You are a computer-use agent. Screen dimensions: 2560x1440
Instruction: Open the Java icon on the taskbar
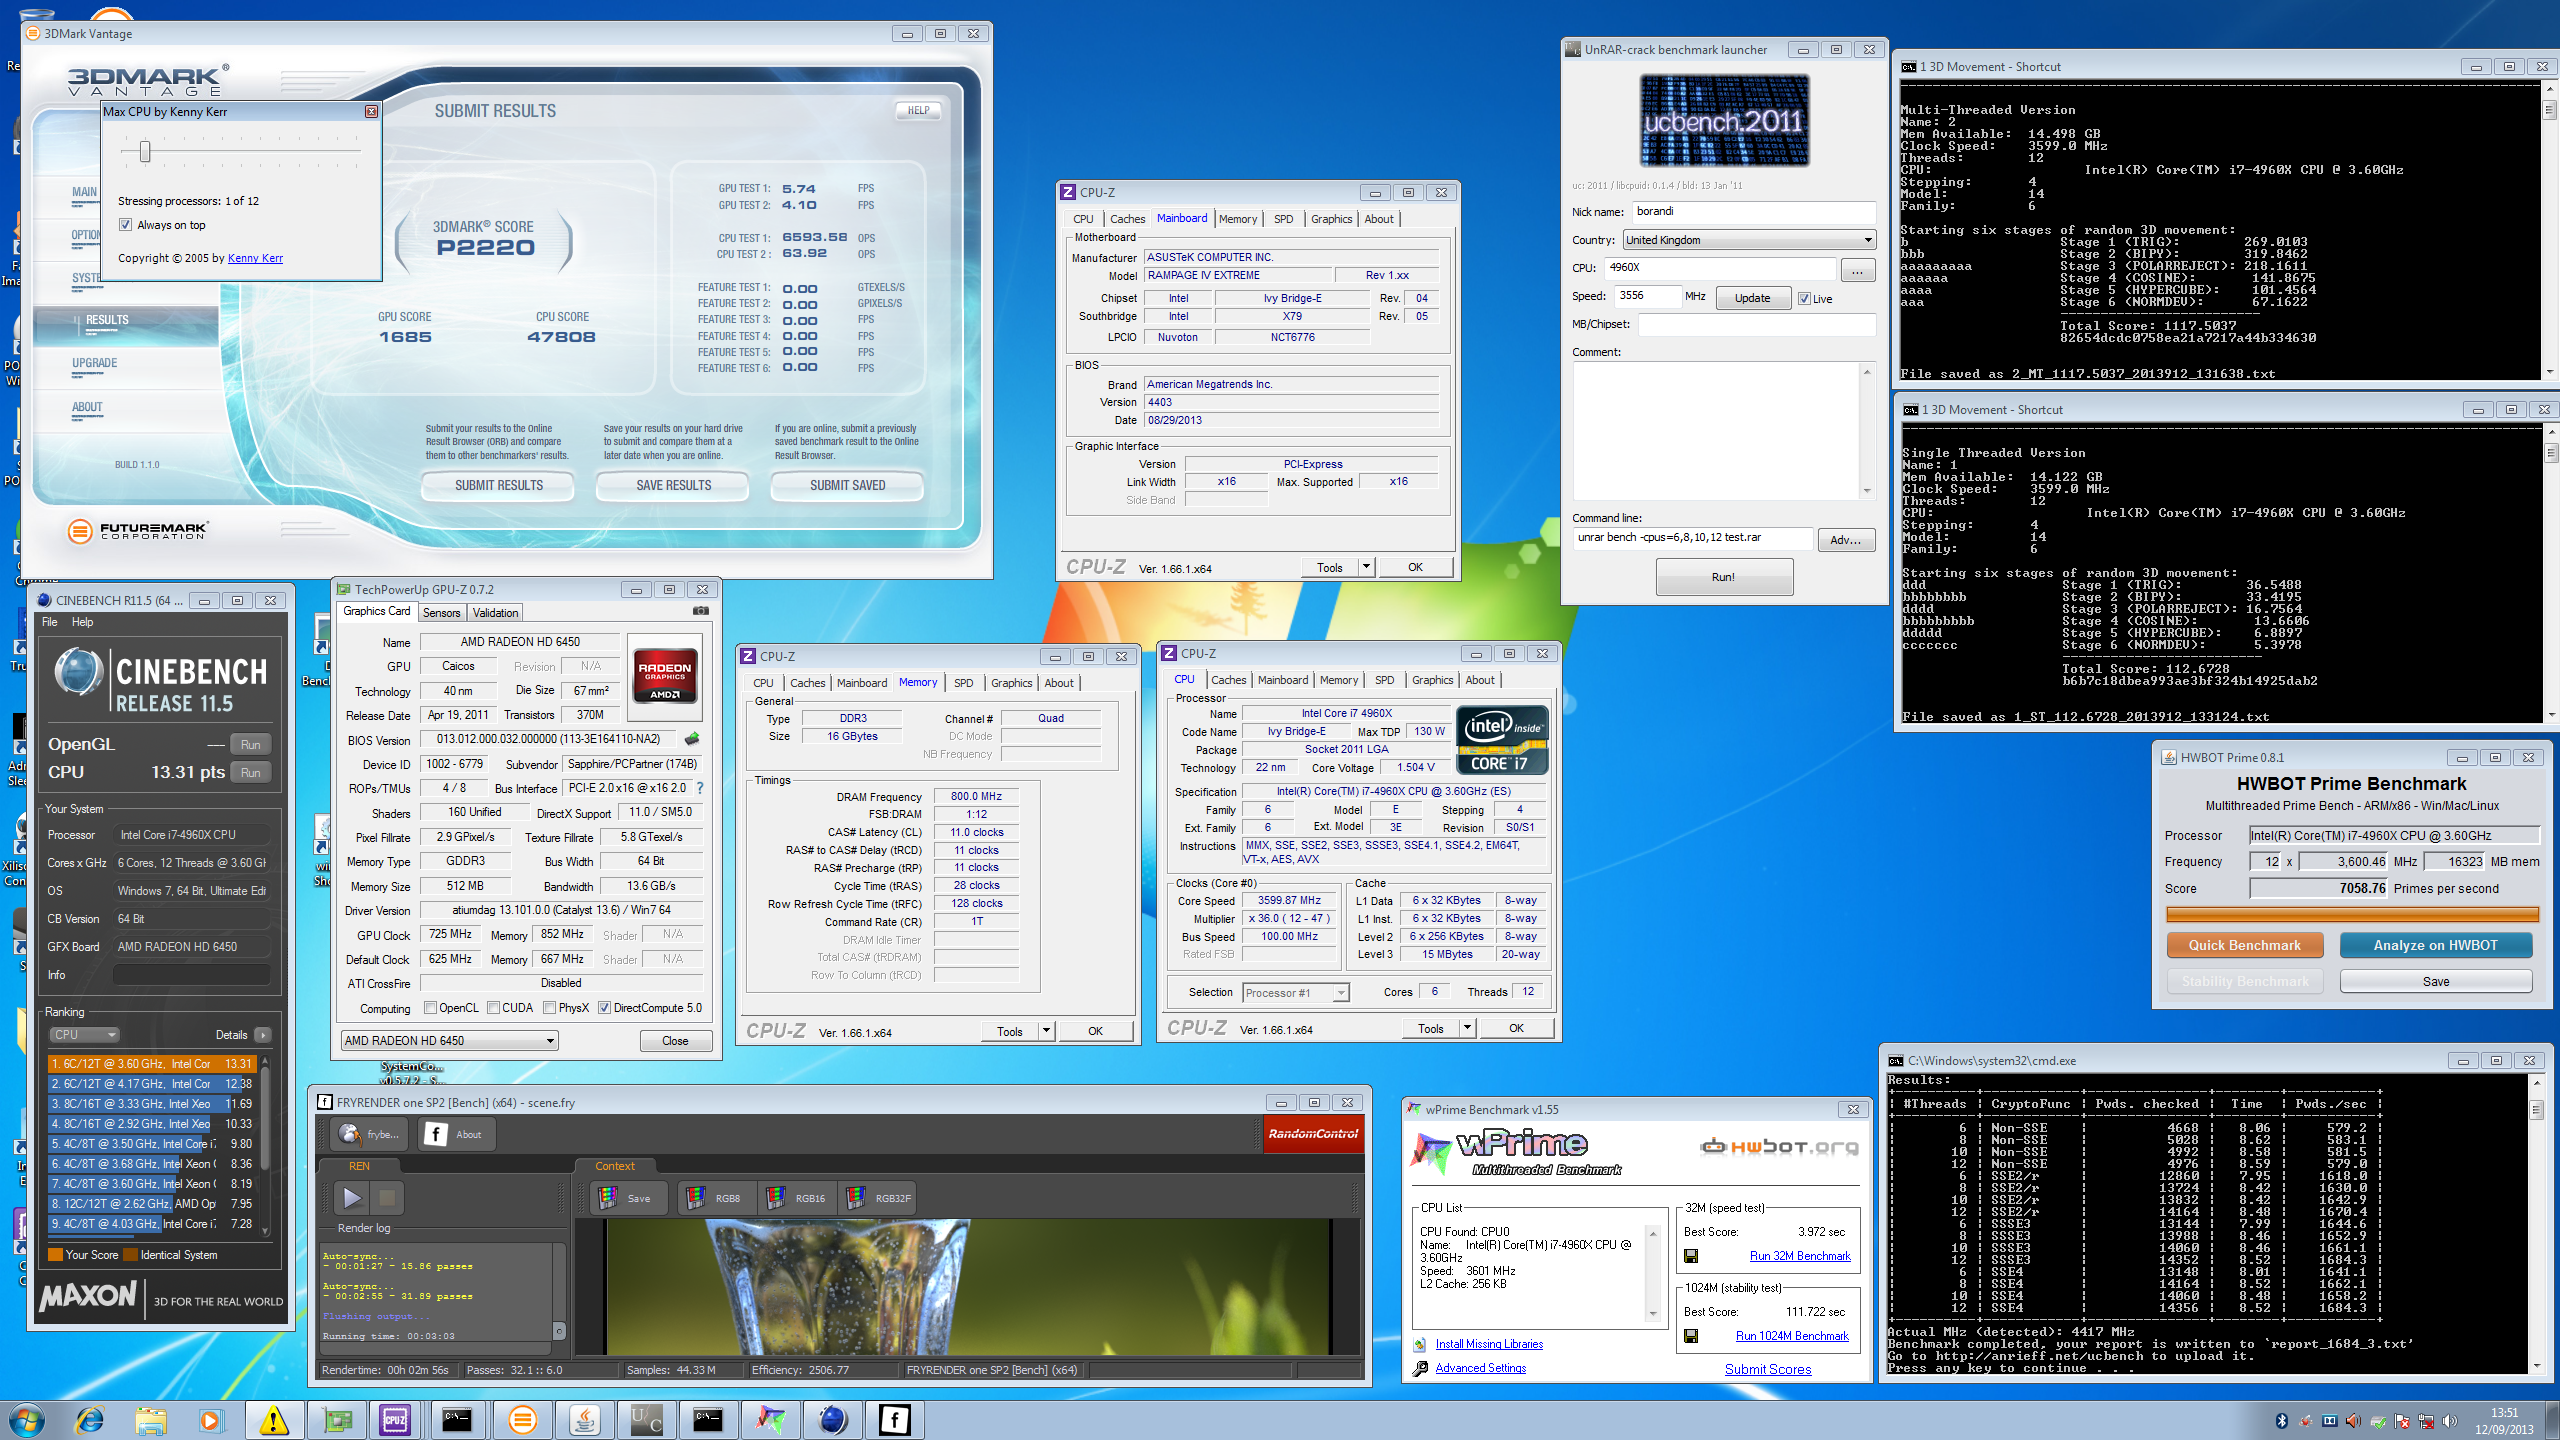(x=585, y=1419)
